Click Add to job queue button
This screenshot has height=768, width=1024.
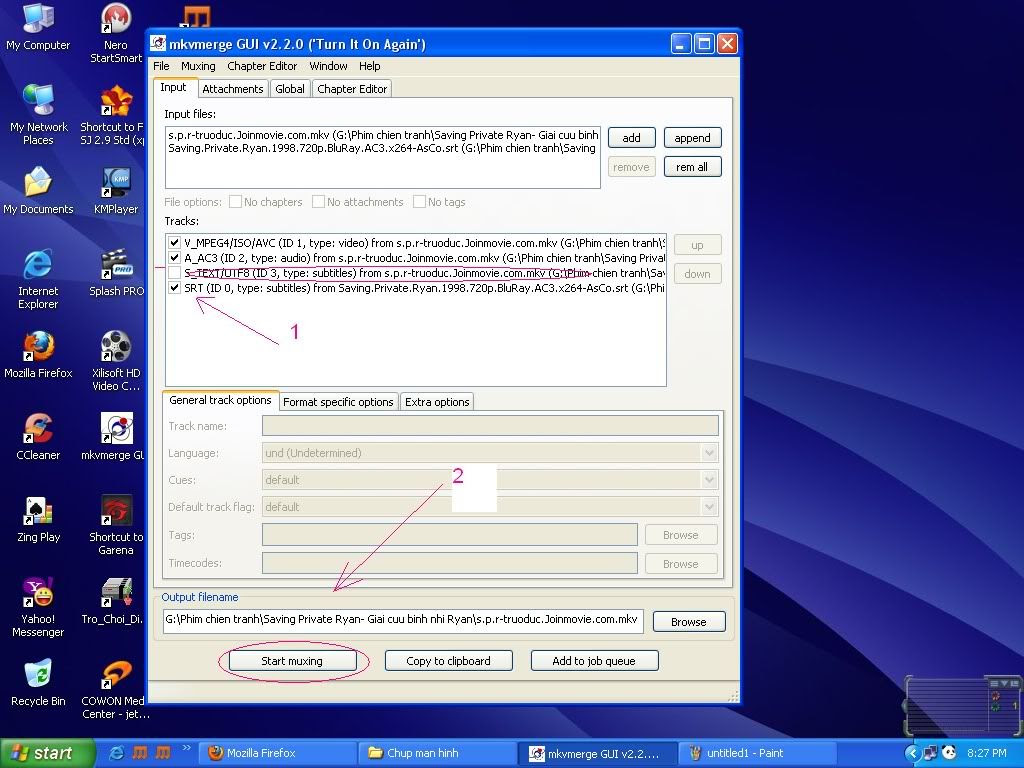pos(594,661)
